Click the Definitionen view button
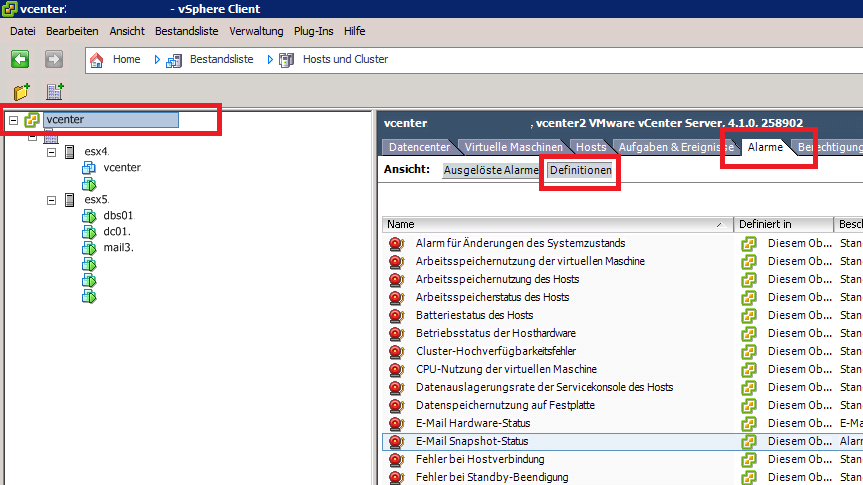 (580, 171)
